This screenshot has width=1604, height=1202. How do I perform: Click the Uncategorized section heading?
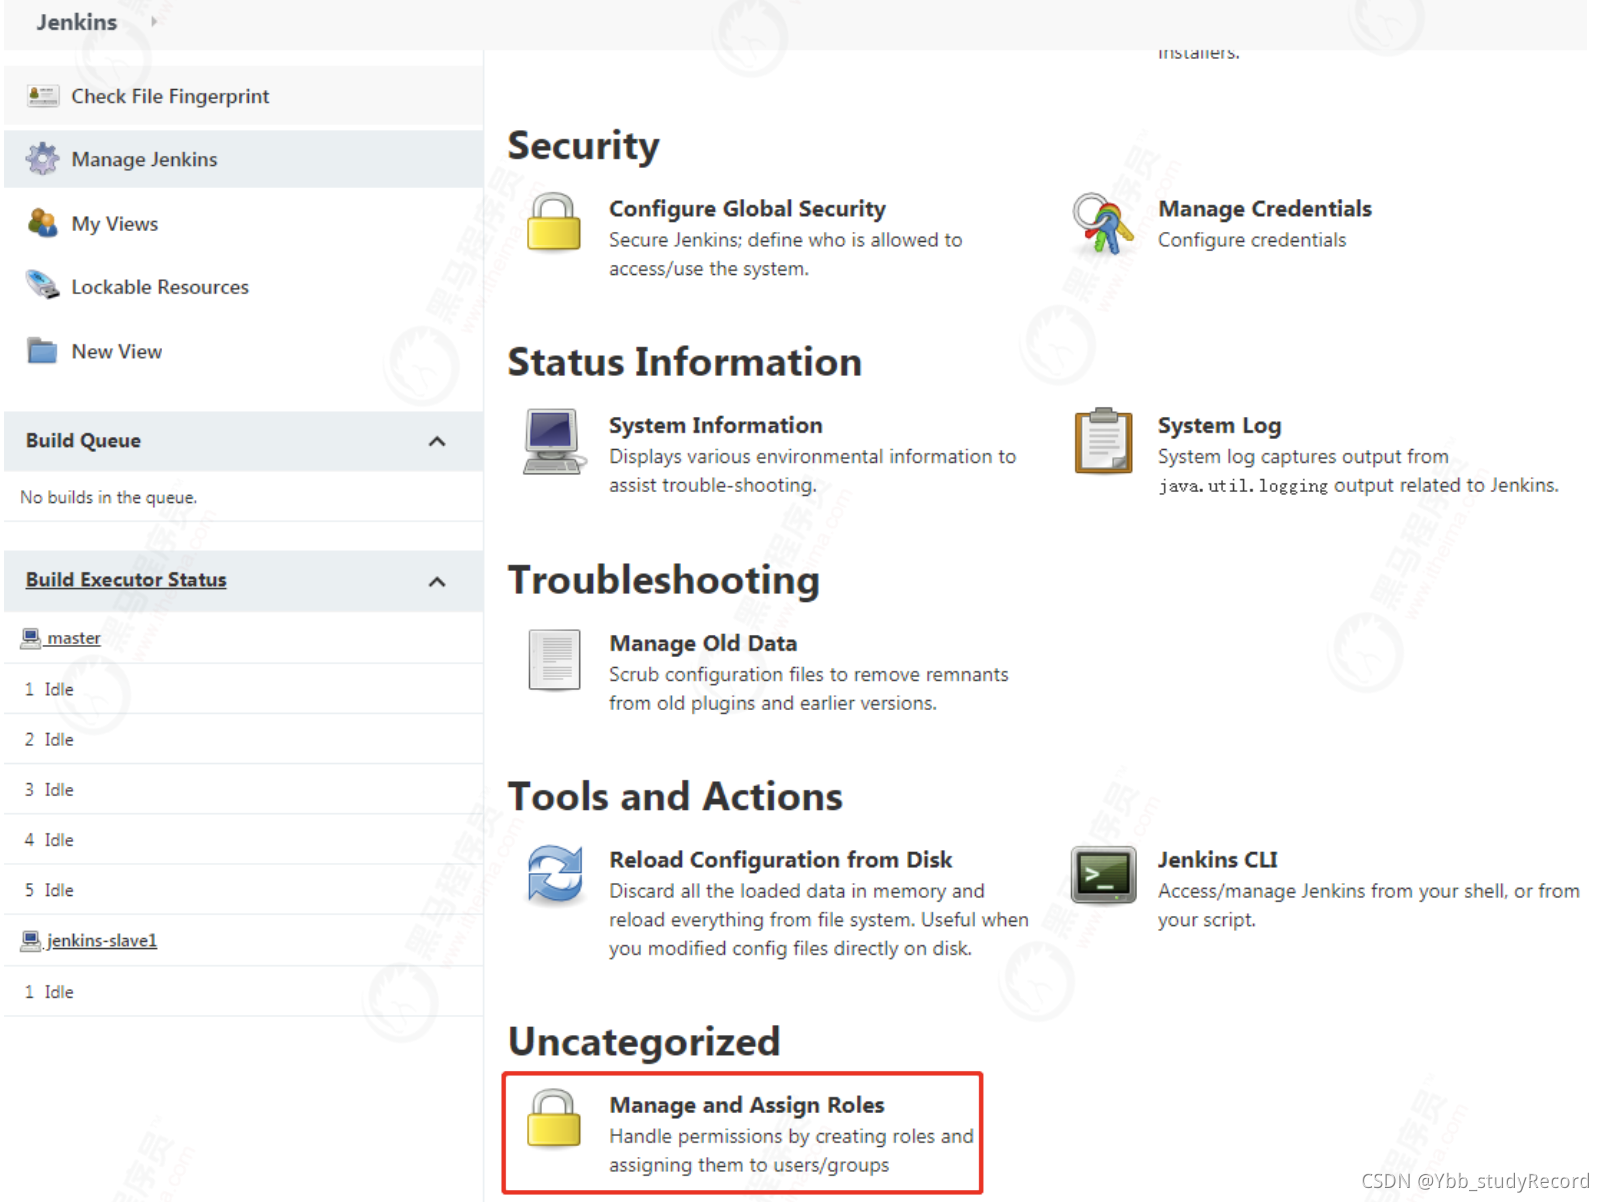click(644, 1041)
